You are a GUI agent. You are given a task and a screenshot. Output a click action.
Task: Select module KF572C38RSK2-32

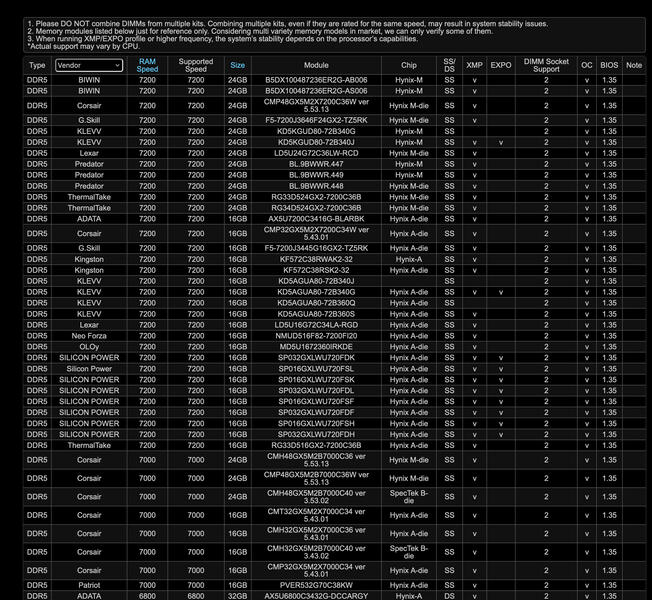pyautogui.click(x=316, y=270)
